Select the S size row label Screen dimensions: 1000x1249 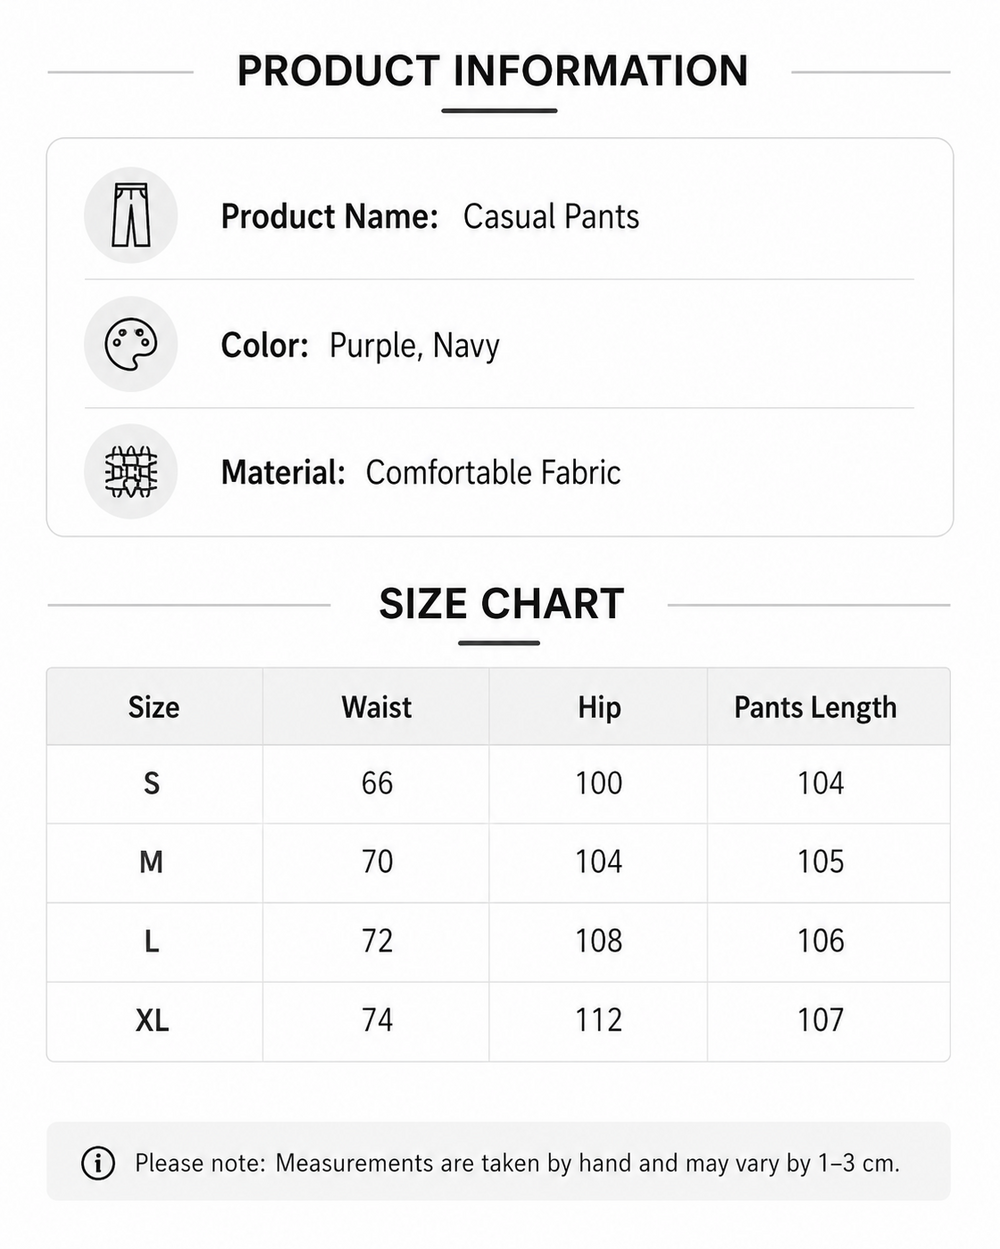click(x=152, y=783)
